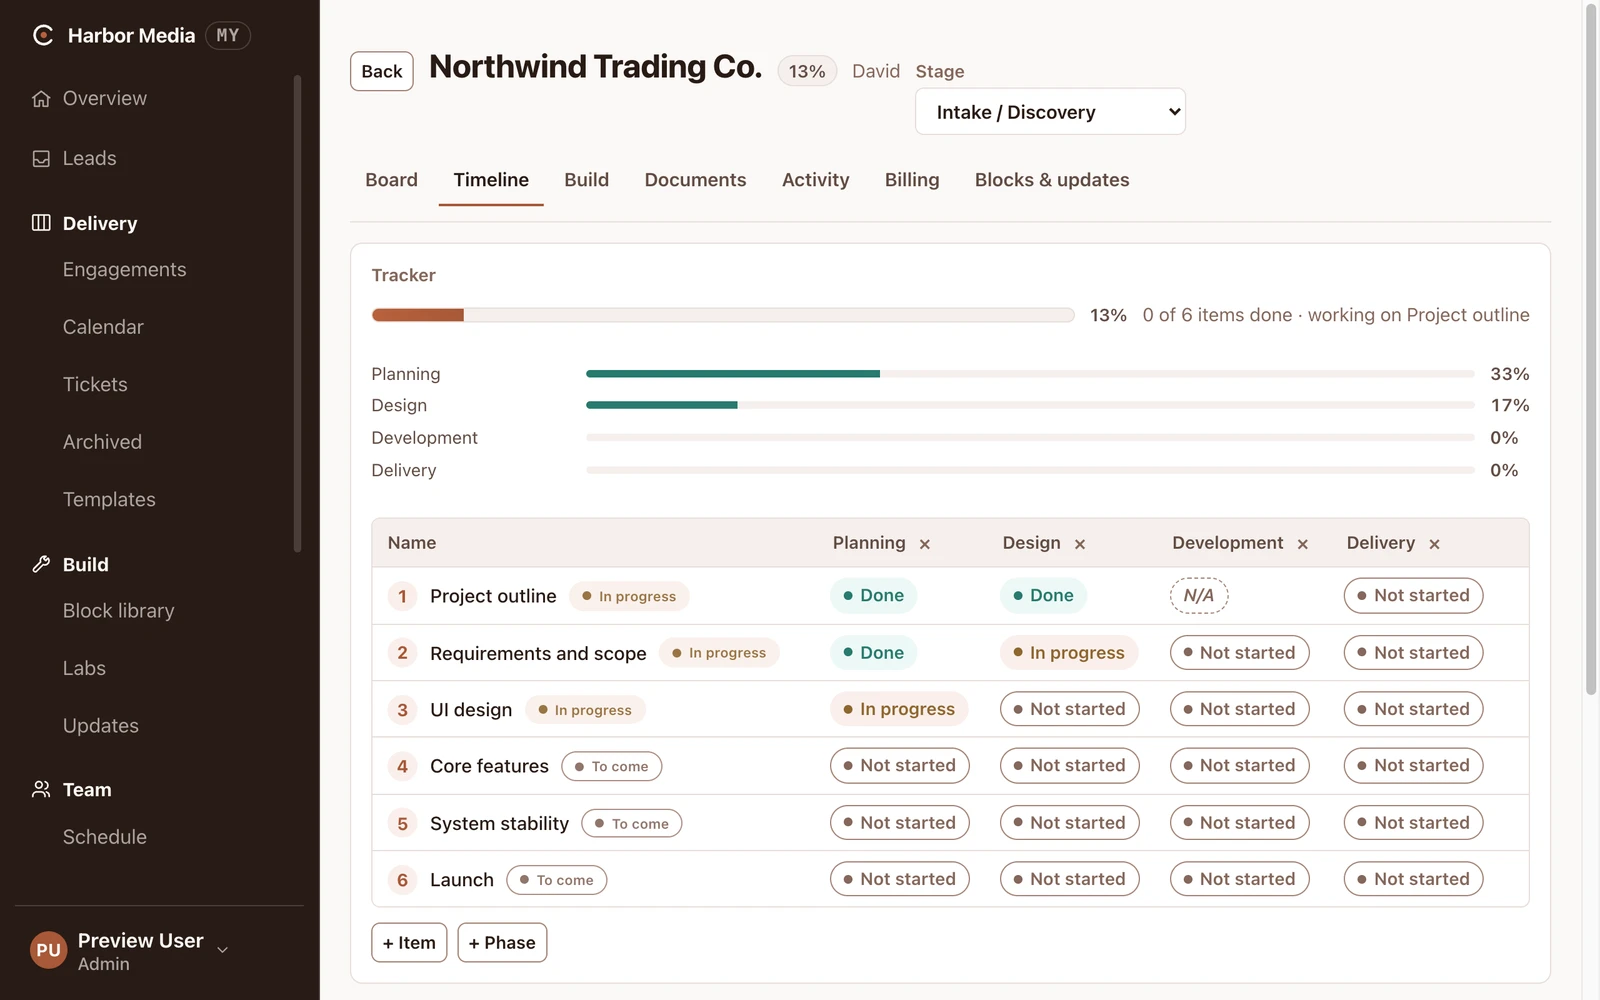This screenshot has width=1600, height=1000.
Task: Add a new Item to tracker
Action: [x=409, y=942]
